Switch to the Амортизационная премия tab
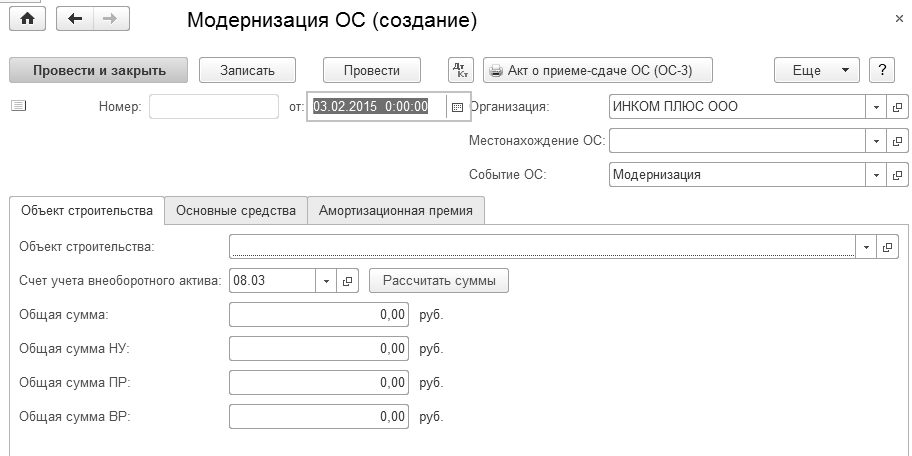Image resolution: width=912 pixels, height=456 pixels. tap(396, 210)
